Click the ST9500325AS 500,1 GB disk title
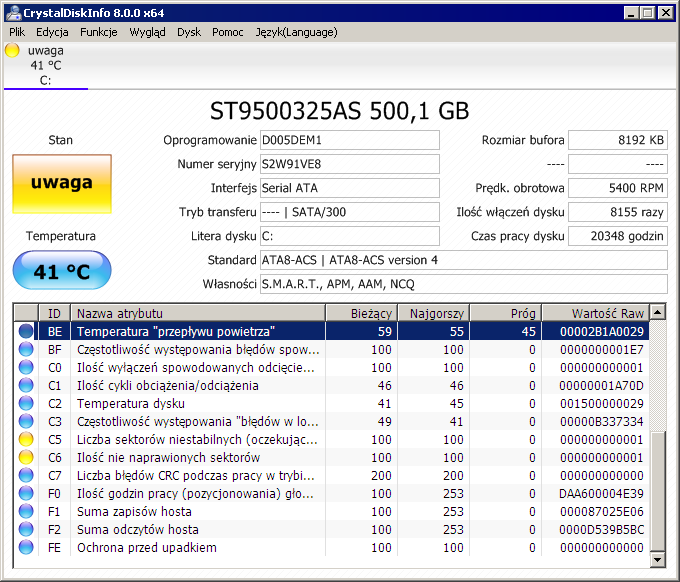The height and width of the screenshot is (582, 680). click(340, 111)
